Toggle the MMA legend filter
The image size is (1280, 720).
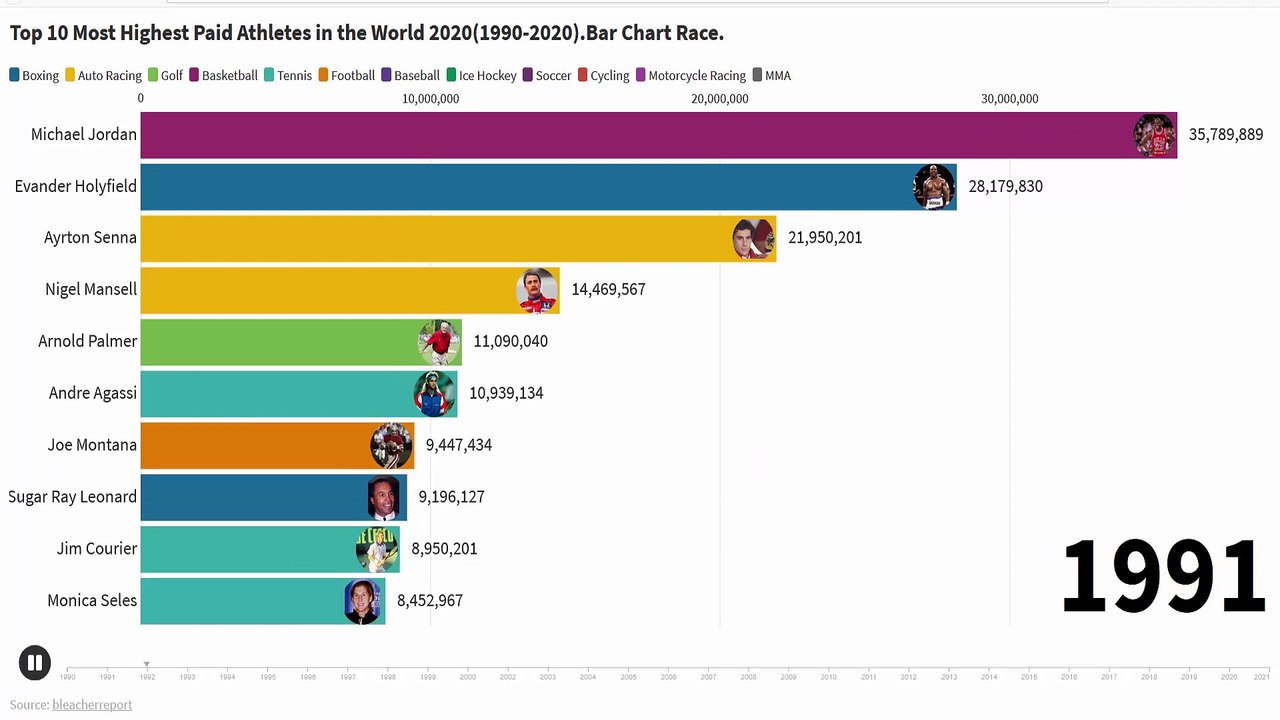[x=771, y=75]
